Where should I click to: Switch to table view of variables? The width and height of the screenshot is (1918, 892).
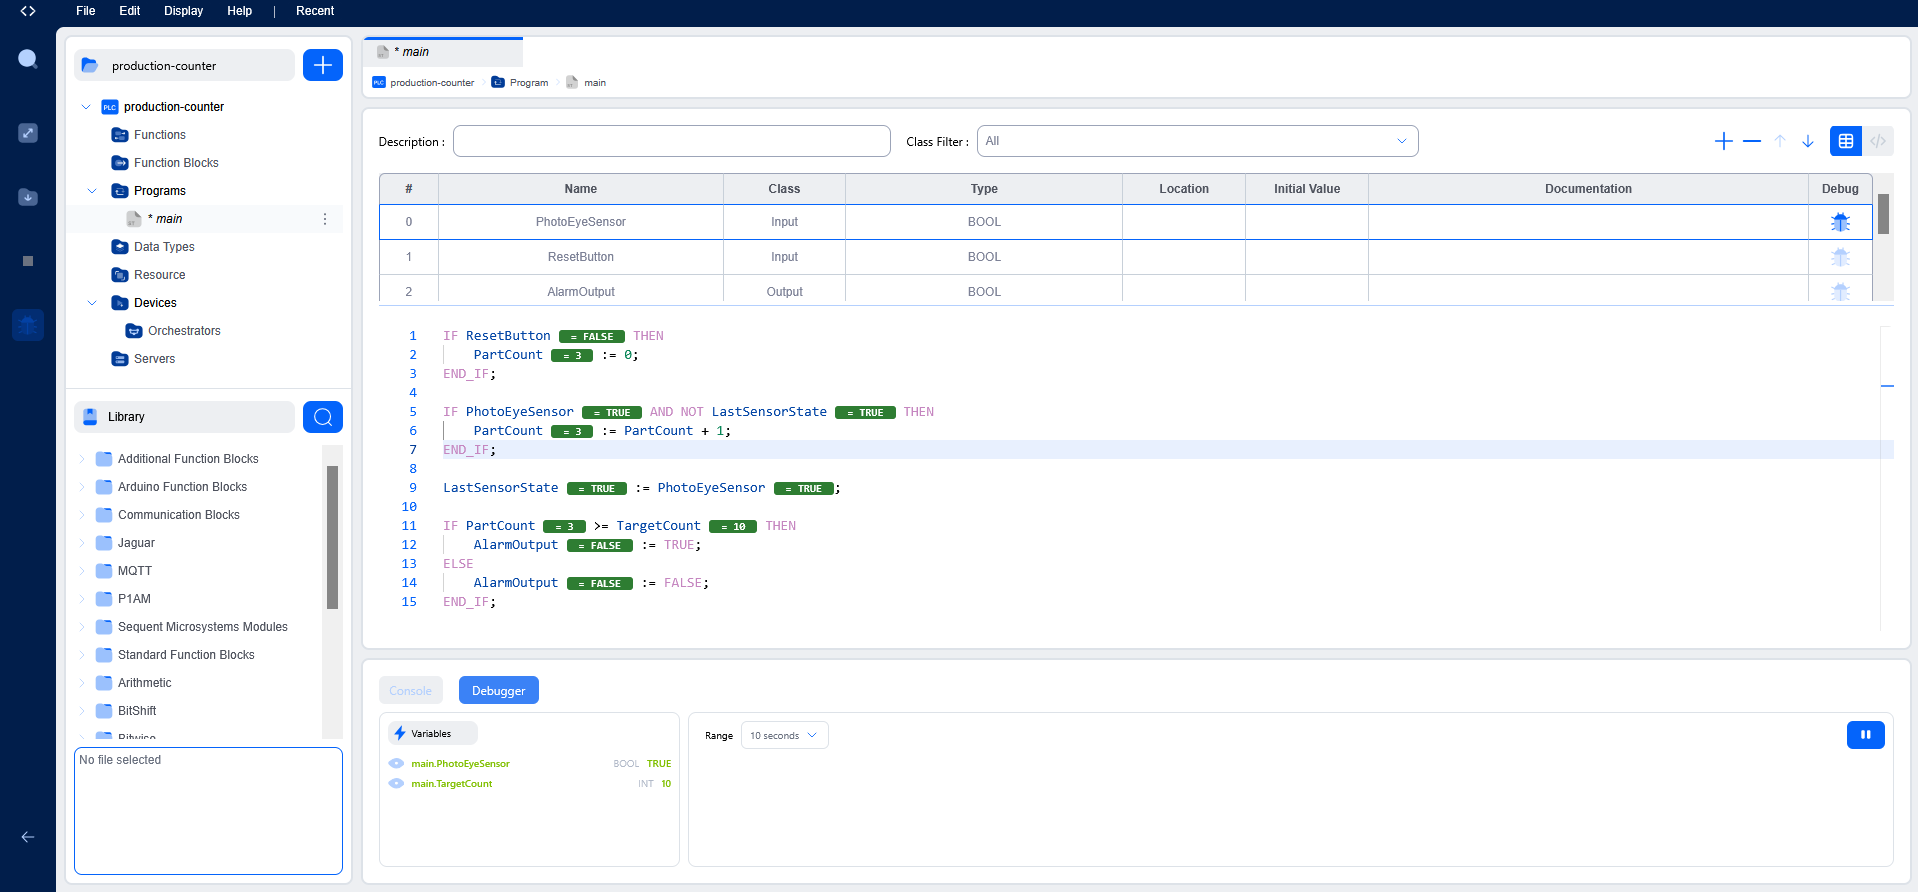[1846, 141]
